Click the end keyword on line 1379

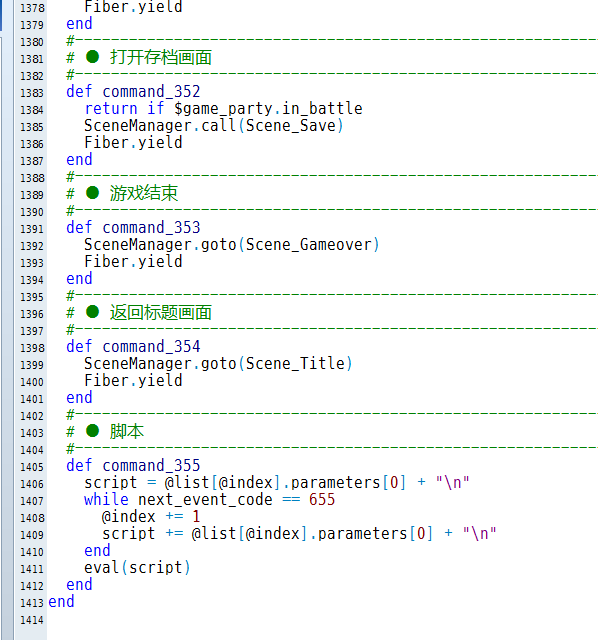pyautogui.click(x=79, y=24)
